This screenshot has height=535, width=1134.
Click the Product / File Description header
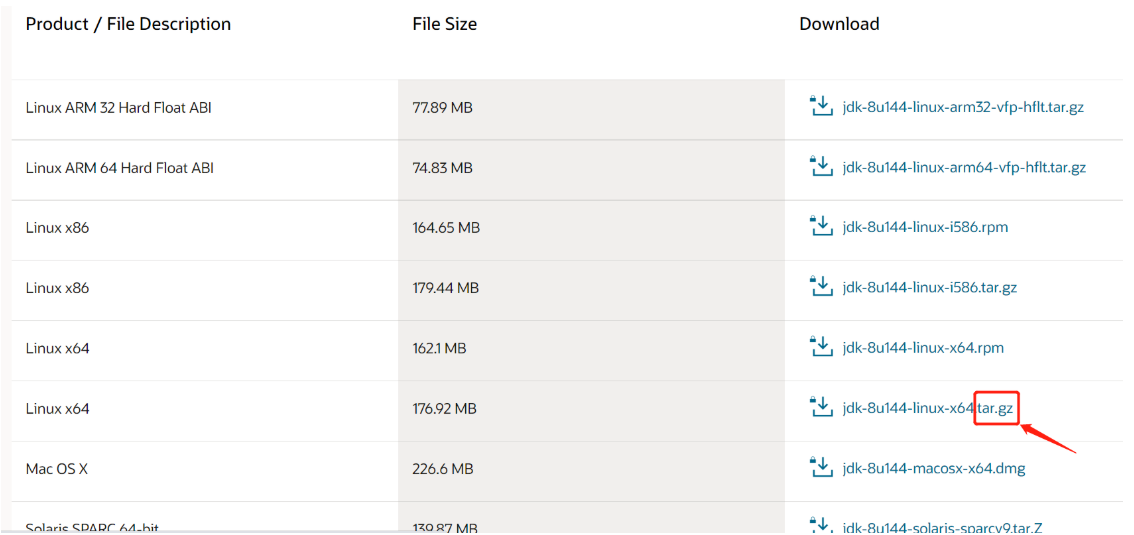point(128,24)
